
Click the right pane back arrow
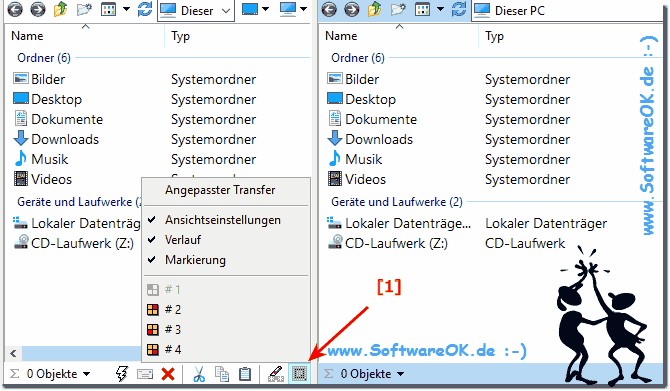tap(329, 9)
